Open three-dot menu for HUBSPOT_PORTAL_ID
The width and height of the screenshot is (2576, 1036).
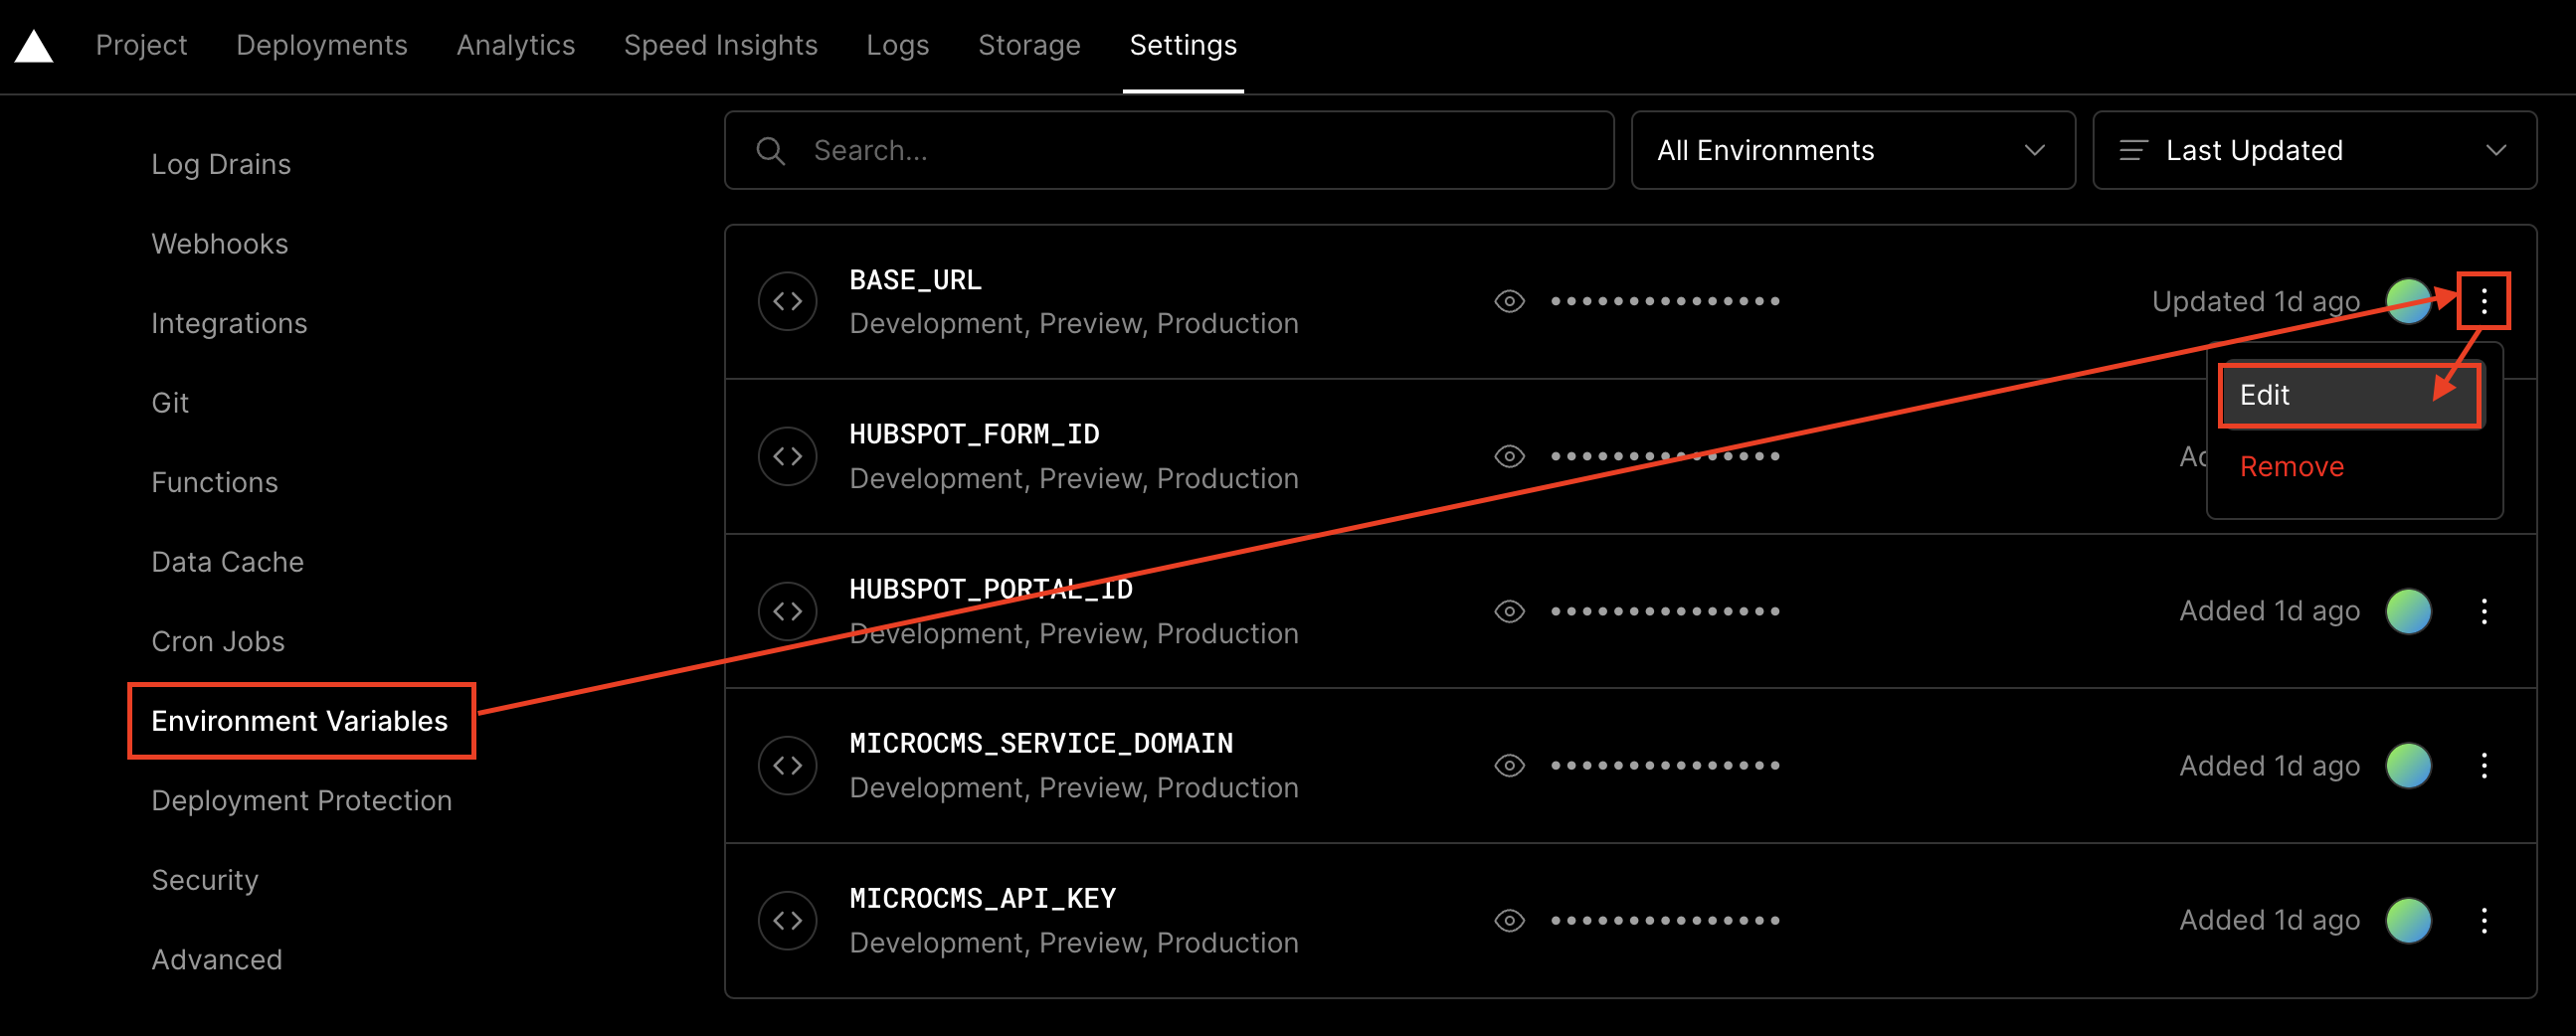coord(2483,611)
